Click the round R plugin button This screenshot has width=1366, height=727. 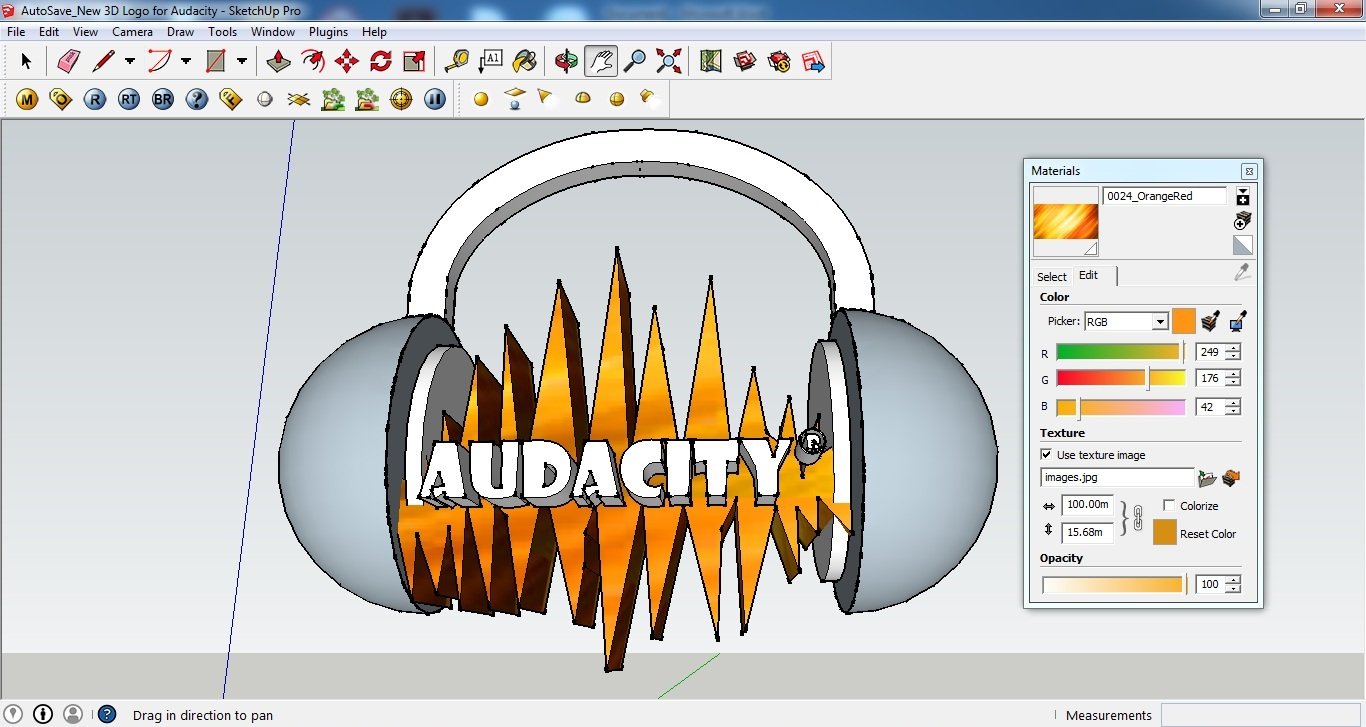pyautogui.click(x=95, y=99)
